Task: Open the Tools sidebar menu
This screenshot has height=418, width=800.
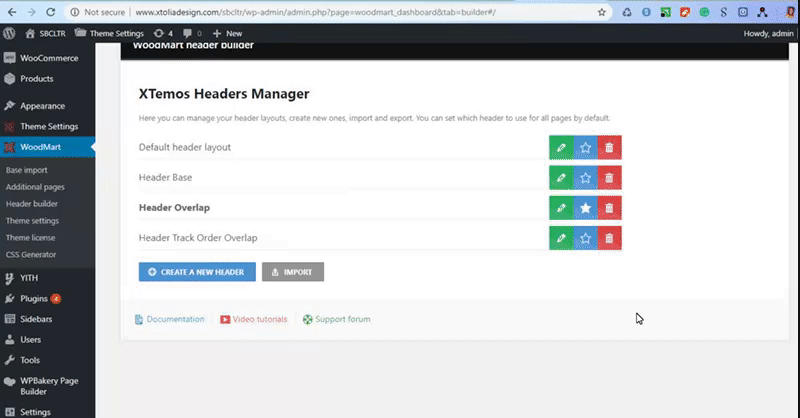Action: coord(47,360)
